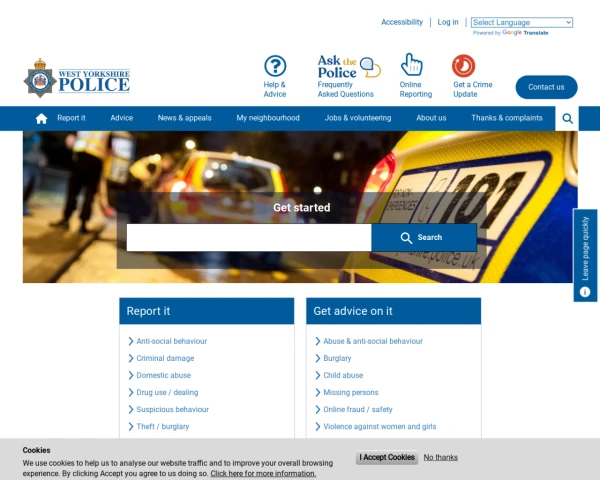Open News & appeals menu item

point(184,118)
